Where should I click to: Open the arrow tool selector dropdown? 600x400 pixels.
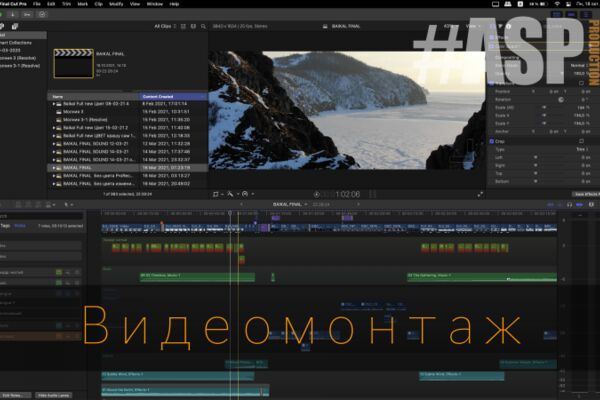tap(68, 205)
